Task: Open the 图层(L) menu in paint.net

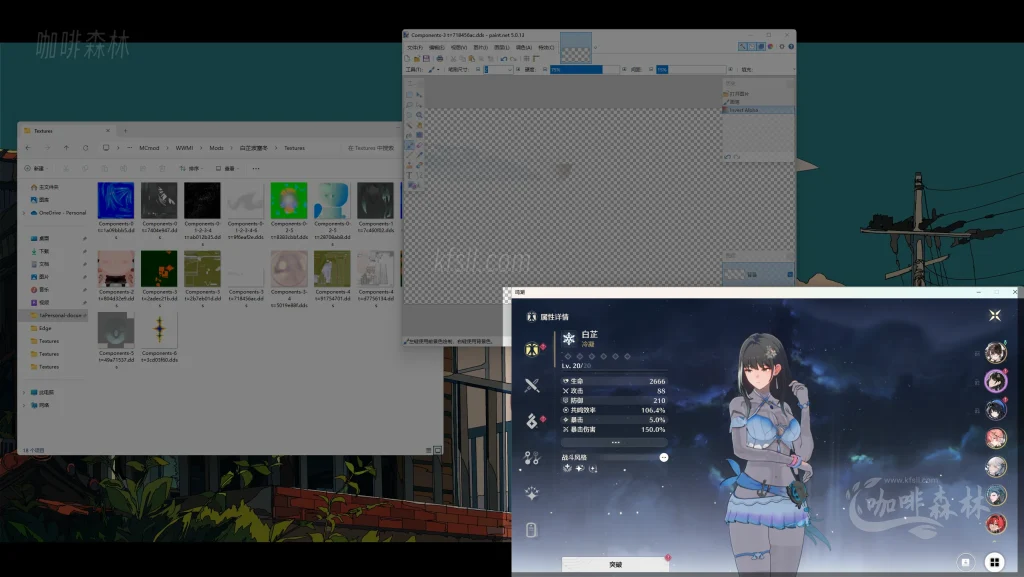Action: pos(502,48)
